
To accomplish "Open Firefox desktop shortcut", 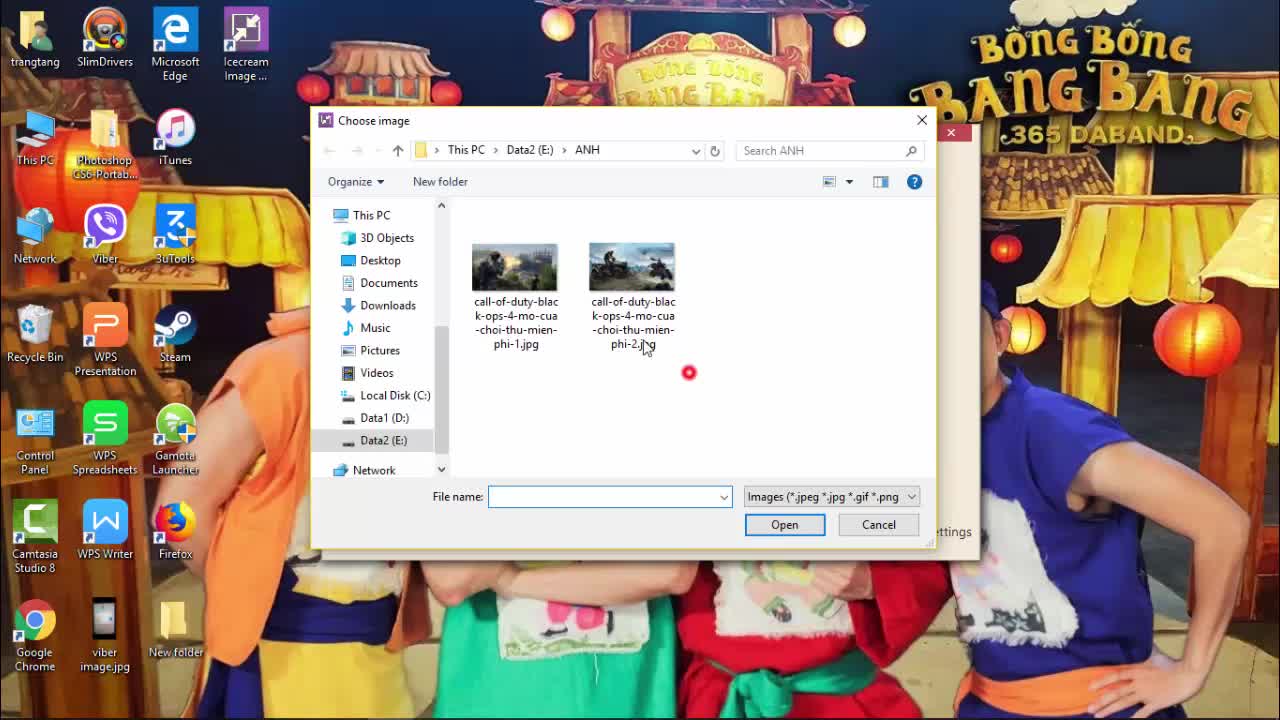I will click(175, 531).
